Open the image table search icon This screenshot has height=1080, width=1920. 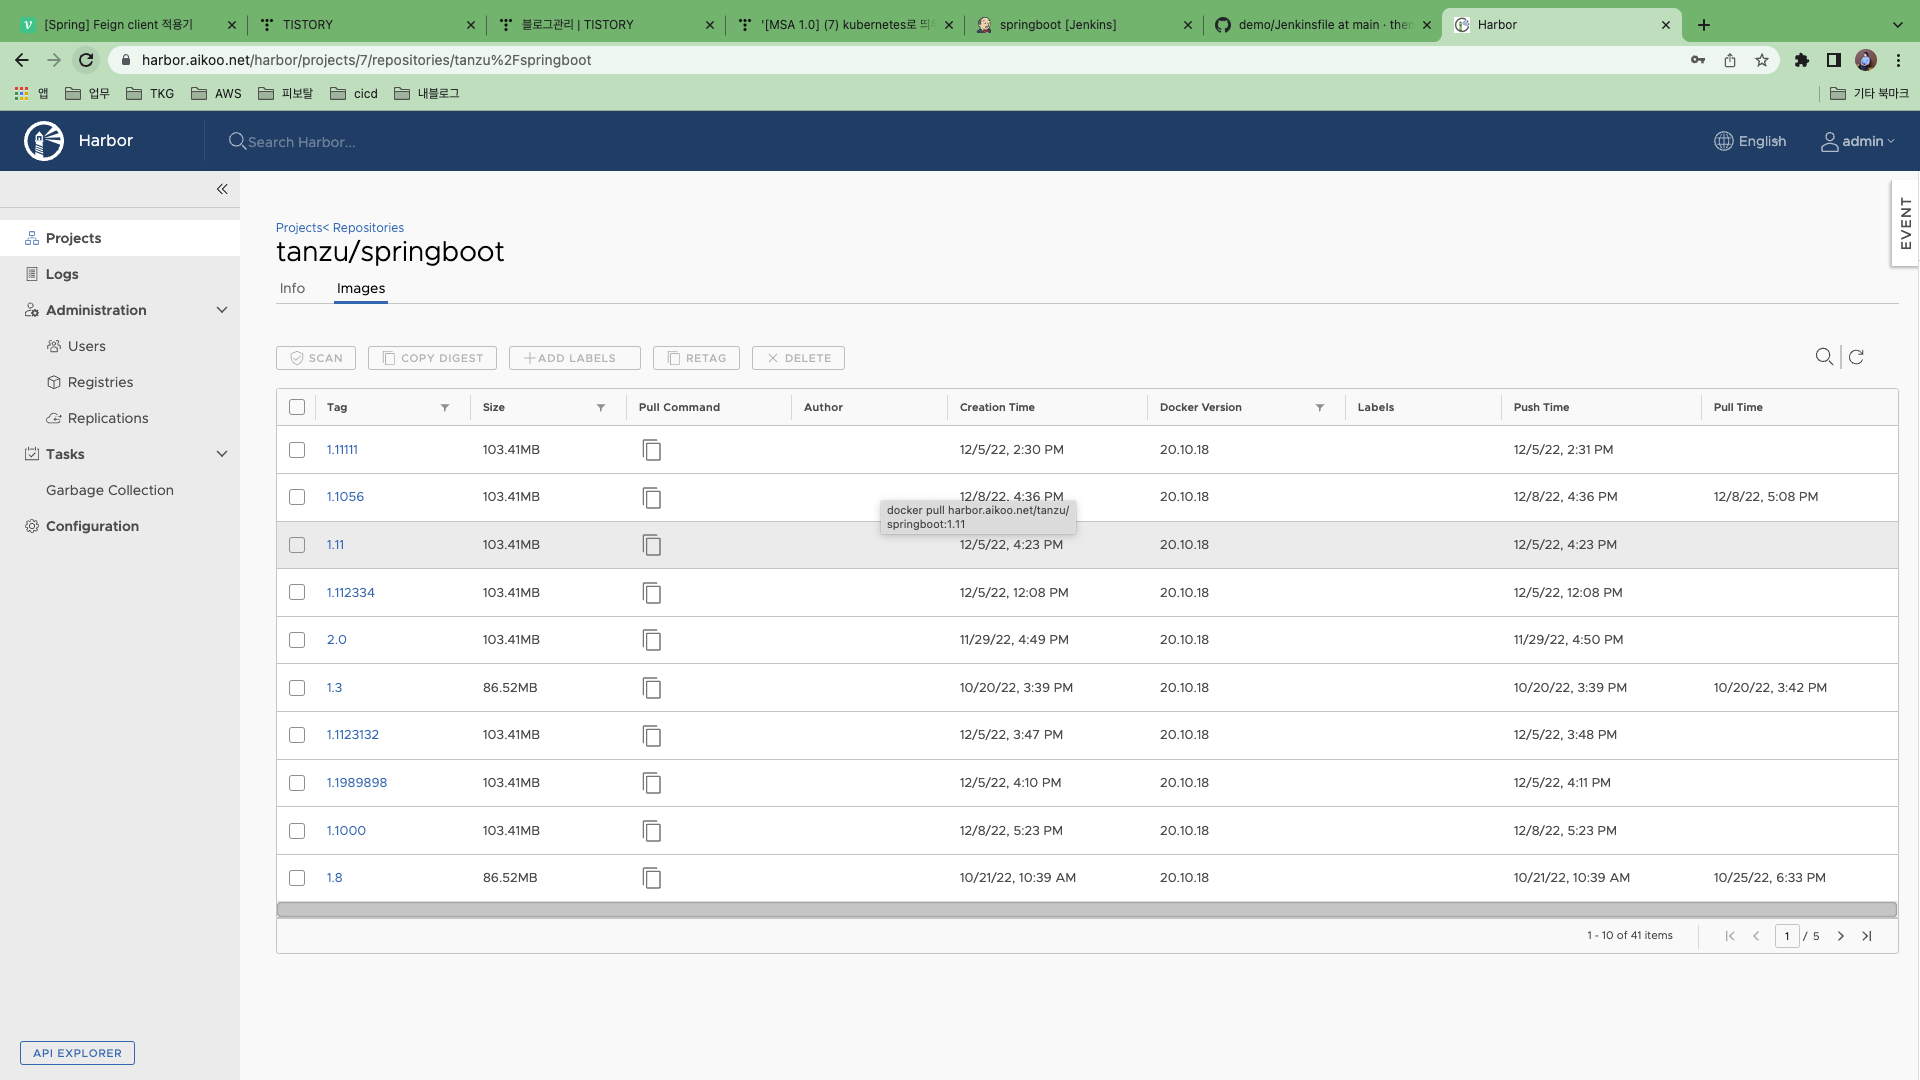click(x=1824, y=357)
